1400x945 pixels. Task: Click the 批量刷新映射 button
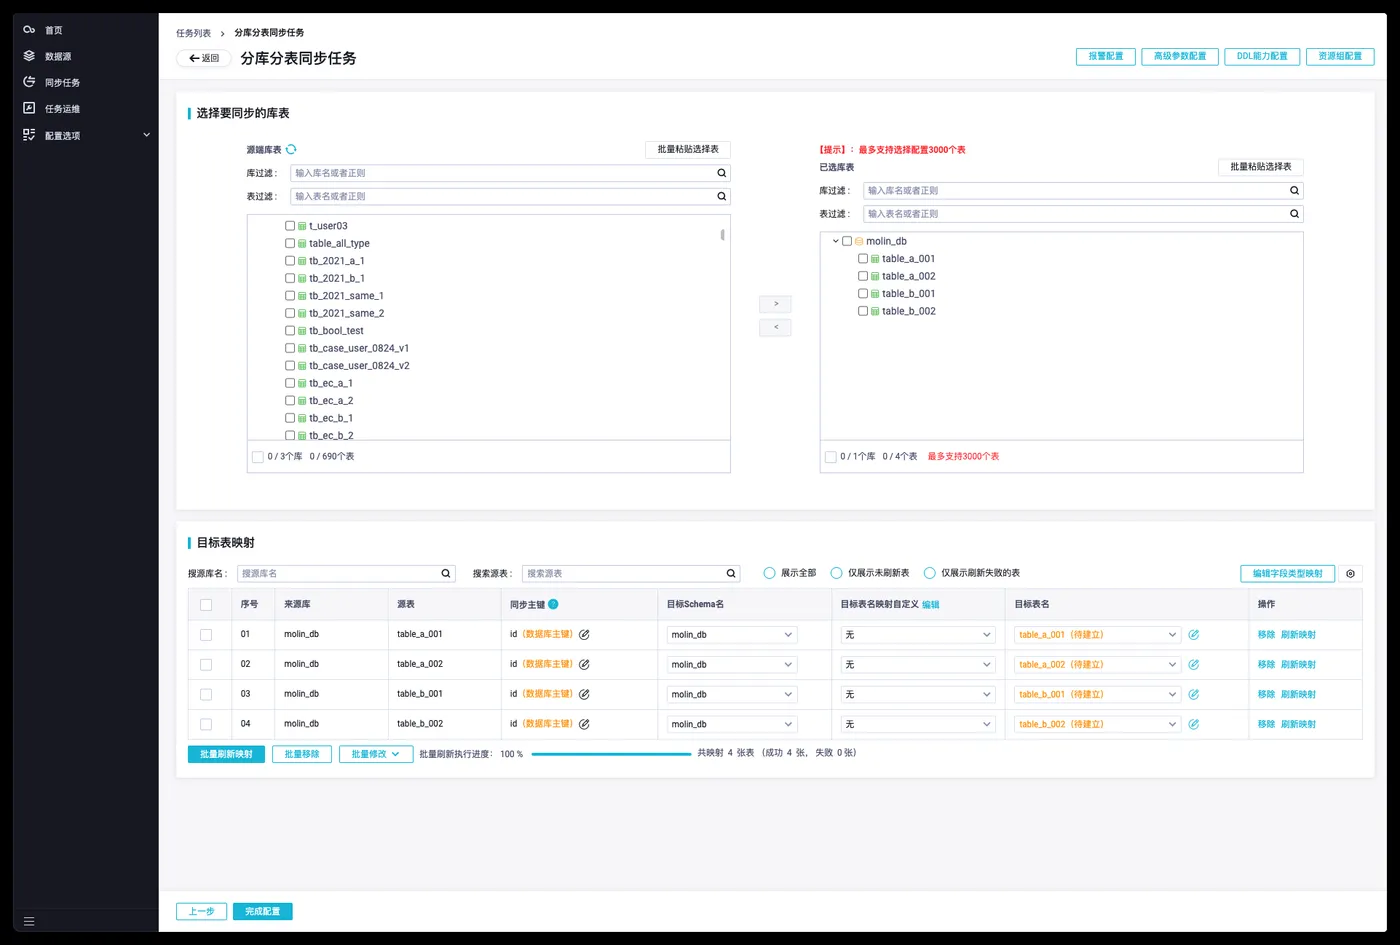coord(226,754)
